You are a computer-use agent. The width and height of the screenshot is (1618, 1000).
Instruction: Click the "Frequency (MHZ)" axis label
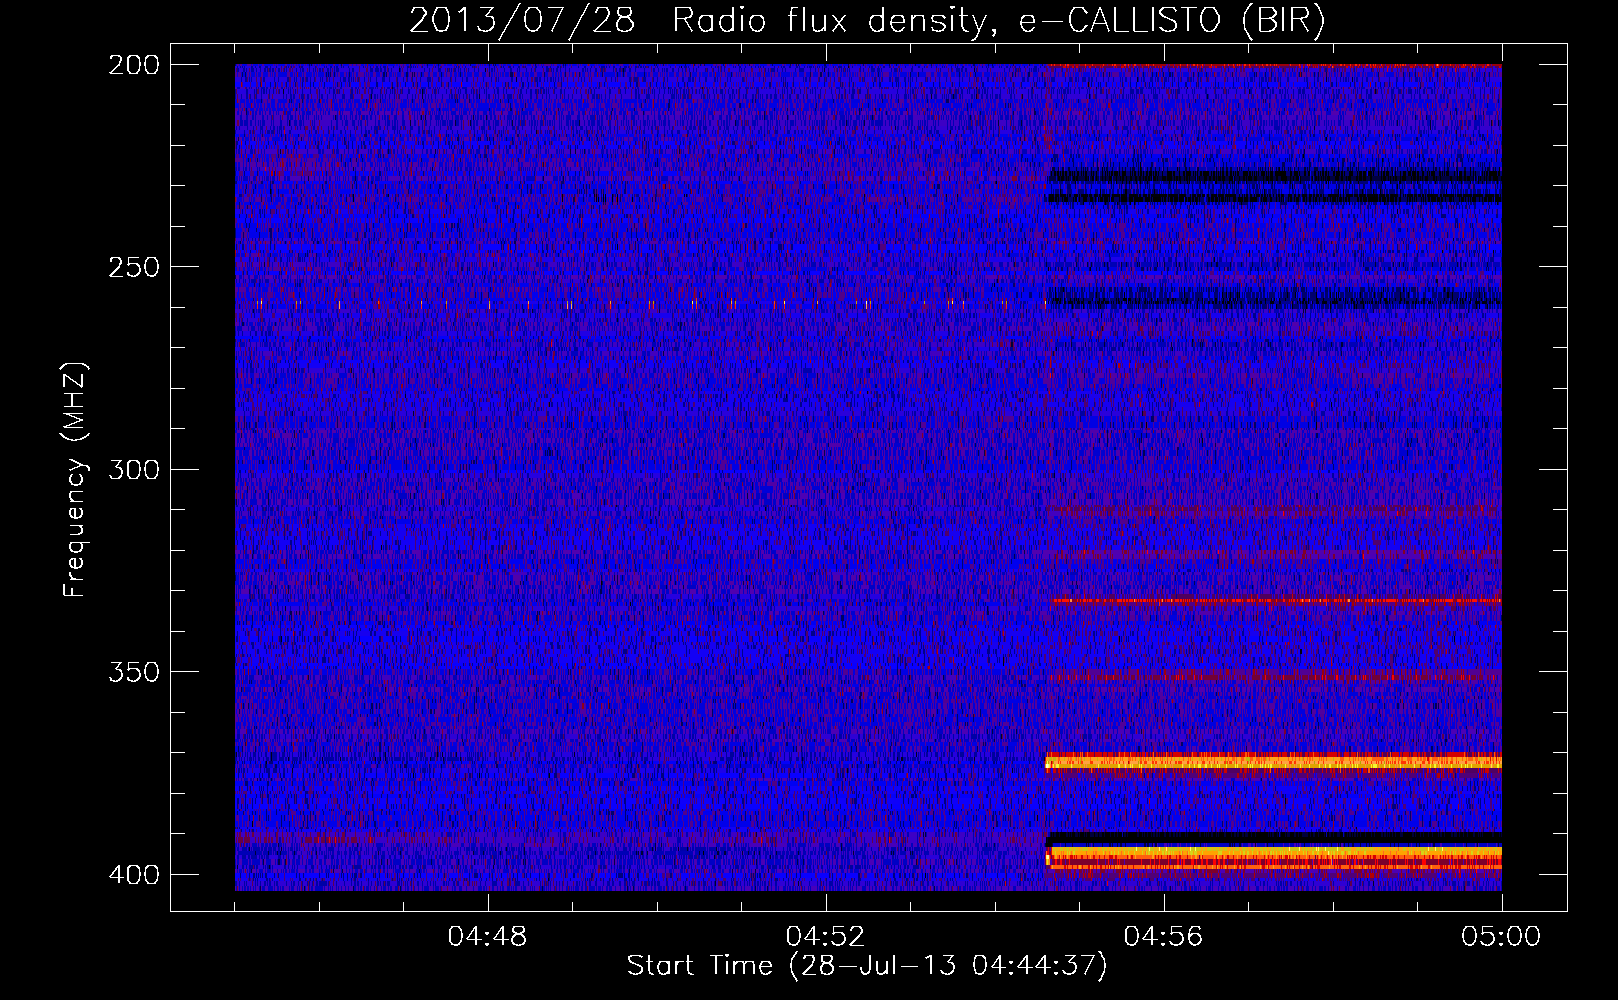[x=75, y=479]
